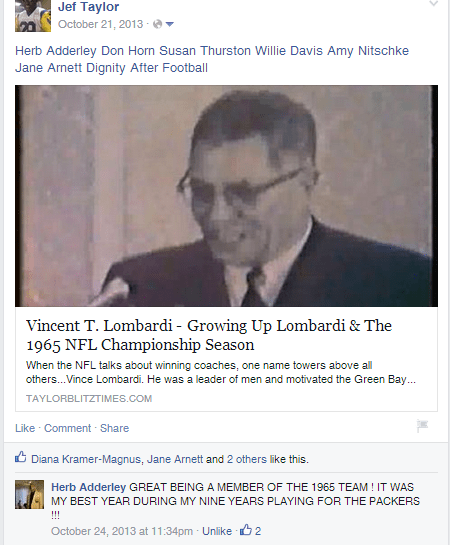Open the audience selector dropdown arrow
Screen dimensions: 450x545
(170, 24)
